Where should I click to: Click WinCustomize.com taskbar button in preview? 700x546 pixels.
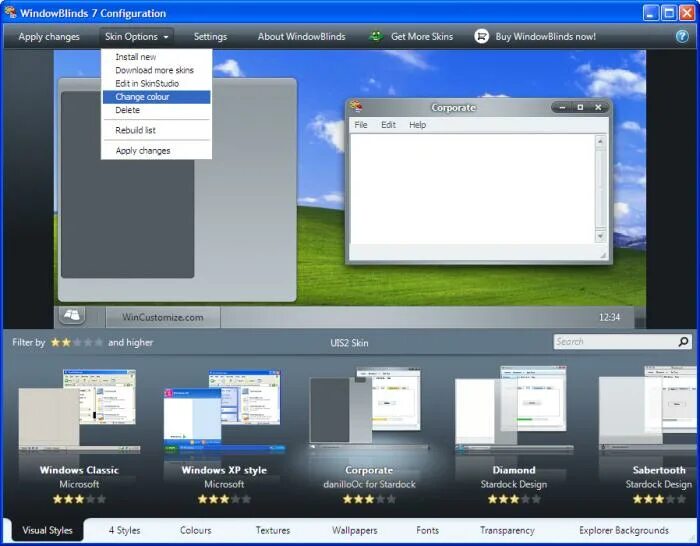click(163, 317)
